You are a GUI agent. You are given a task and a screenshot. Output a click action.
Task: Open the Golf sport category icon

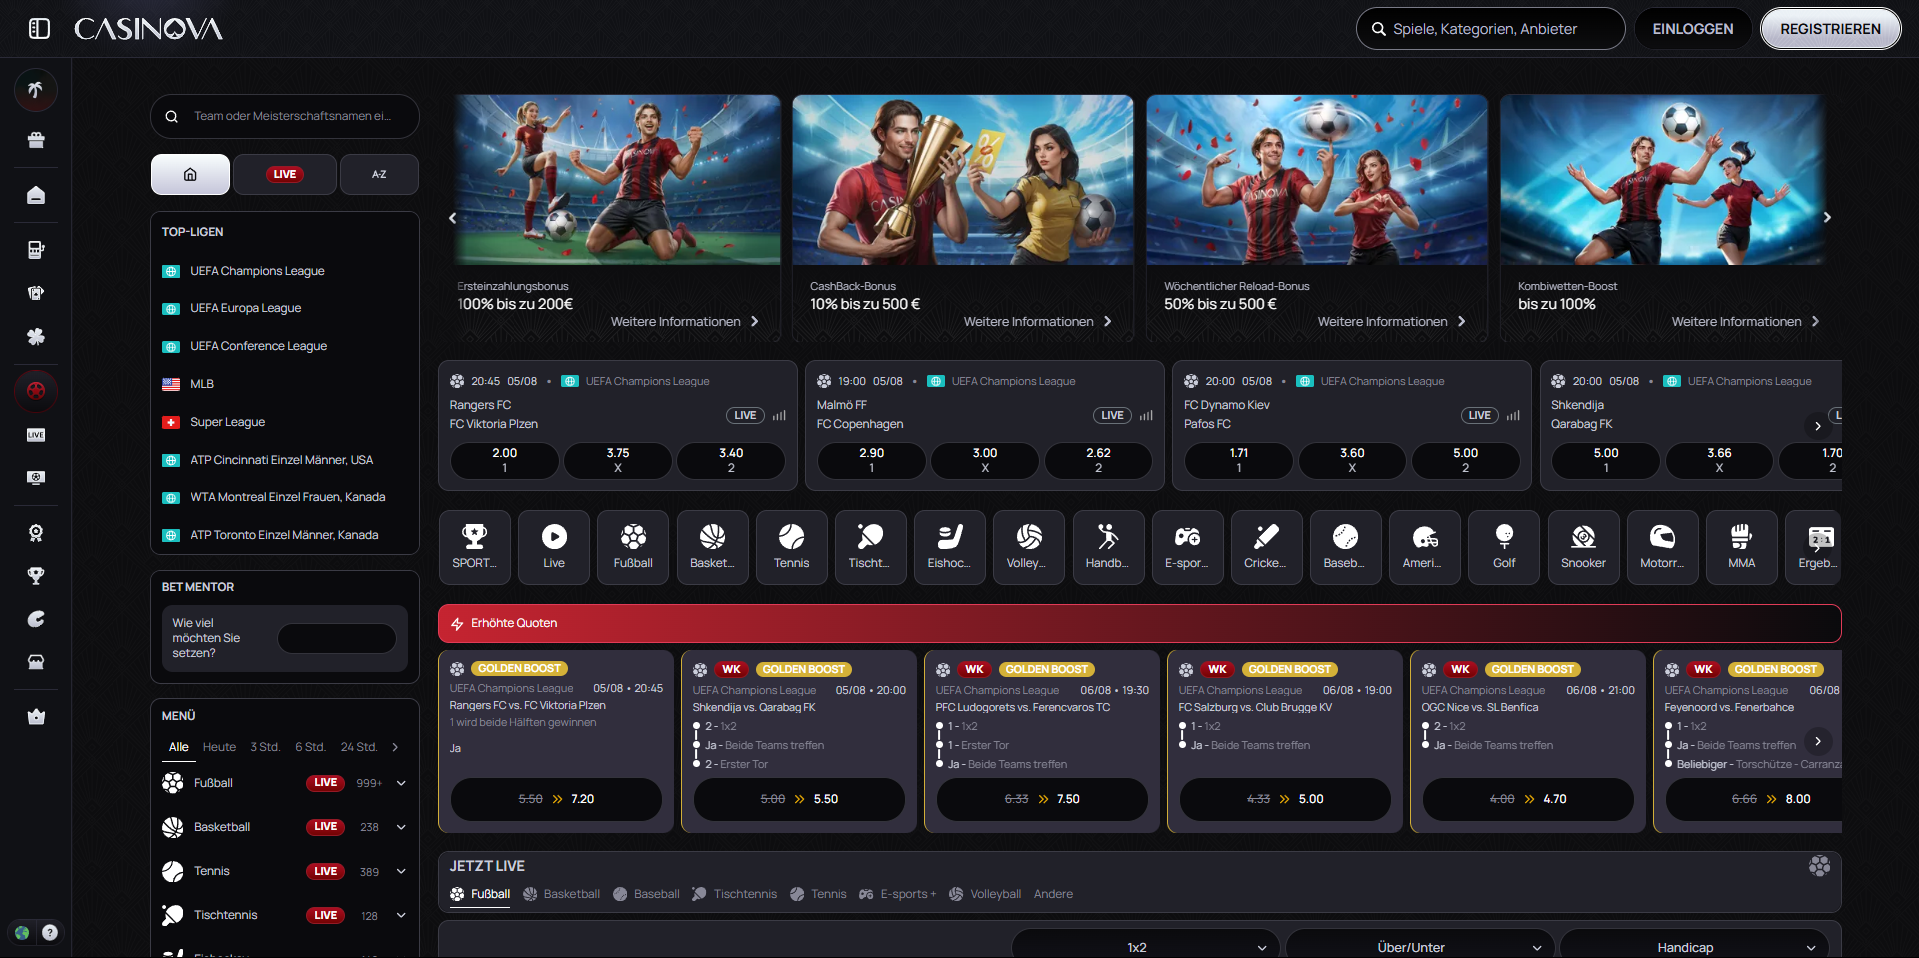click(x=1503, y=547)
